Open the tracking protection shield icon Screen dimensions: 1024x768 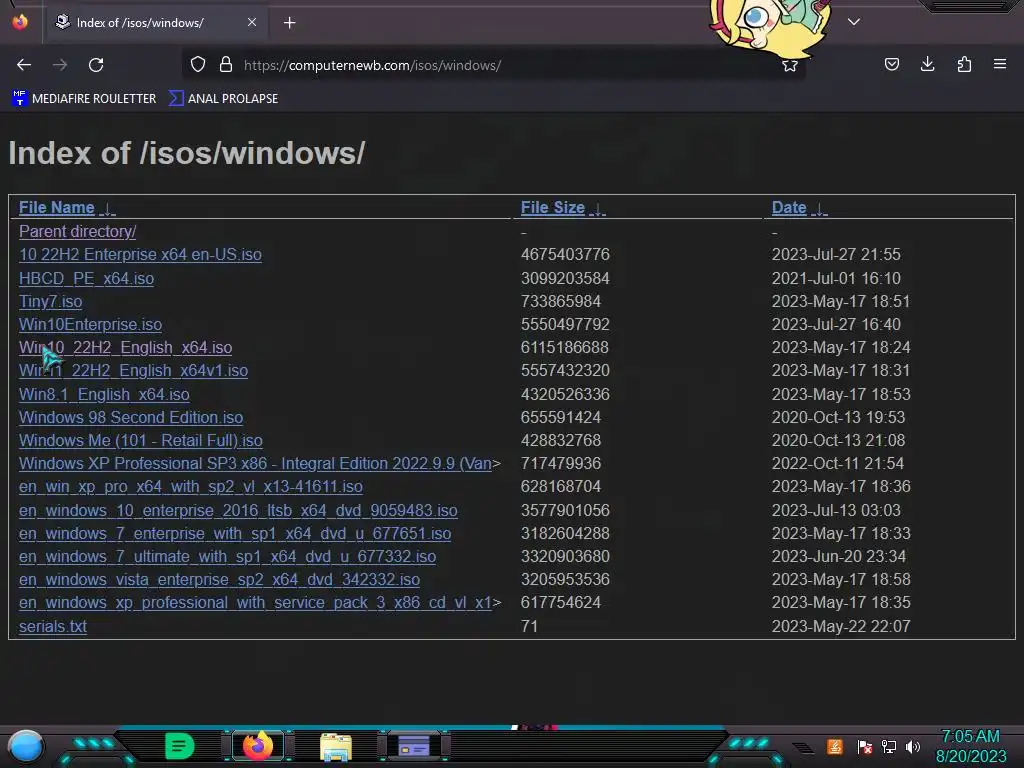pos(198,65)
